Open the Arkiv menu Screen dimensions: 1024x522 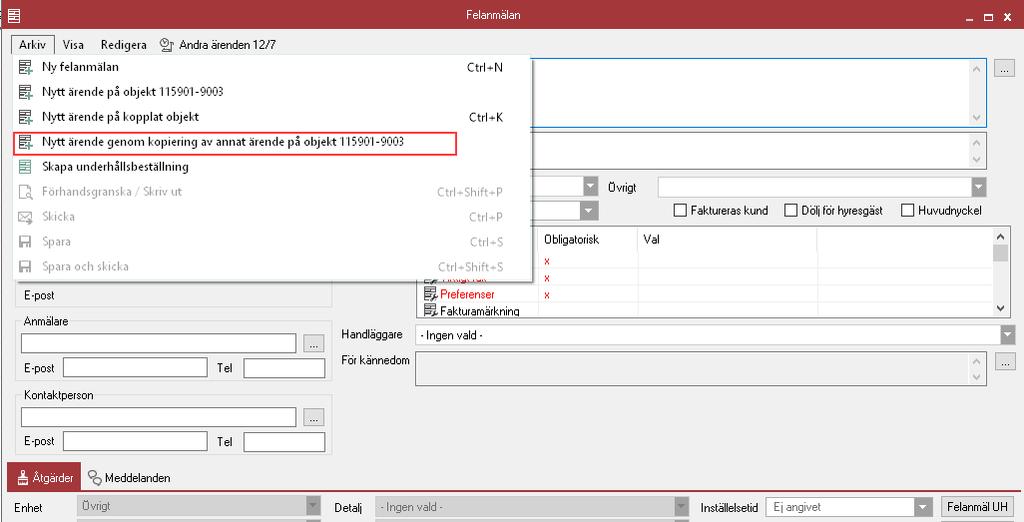click(32, 45)
